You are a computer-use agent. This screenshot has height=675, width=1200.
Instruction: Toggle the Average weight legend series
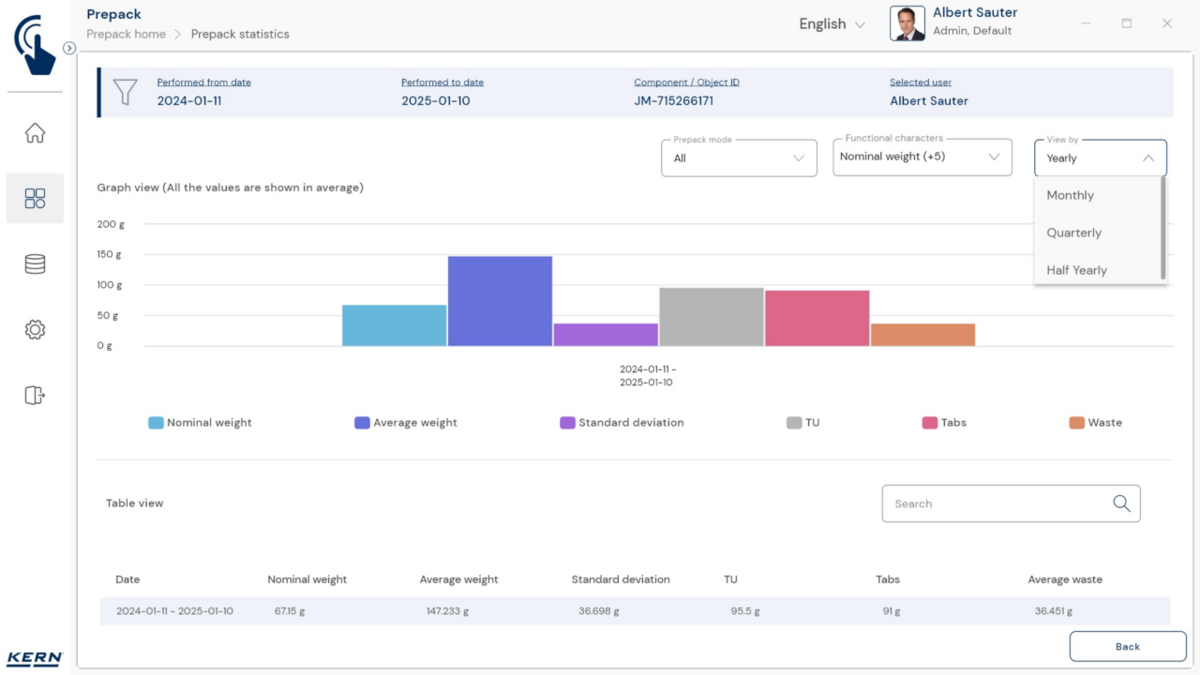[x=405, y=423]
